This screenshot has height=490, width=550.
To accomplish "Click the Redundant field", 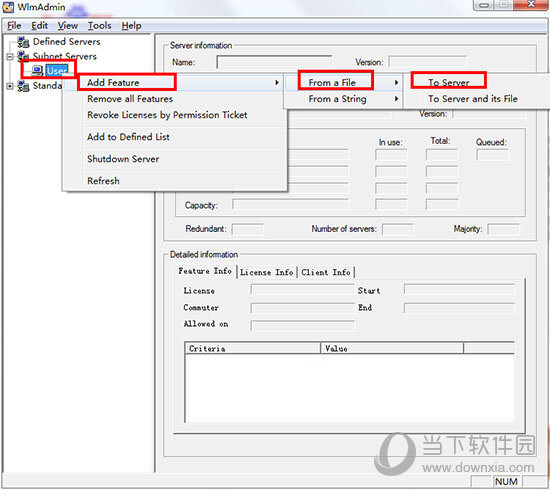I will click(247, 229).
